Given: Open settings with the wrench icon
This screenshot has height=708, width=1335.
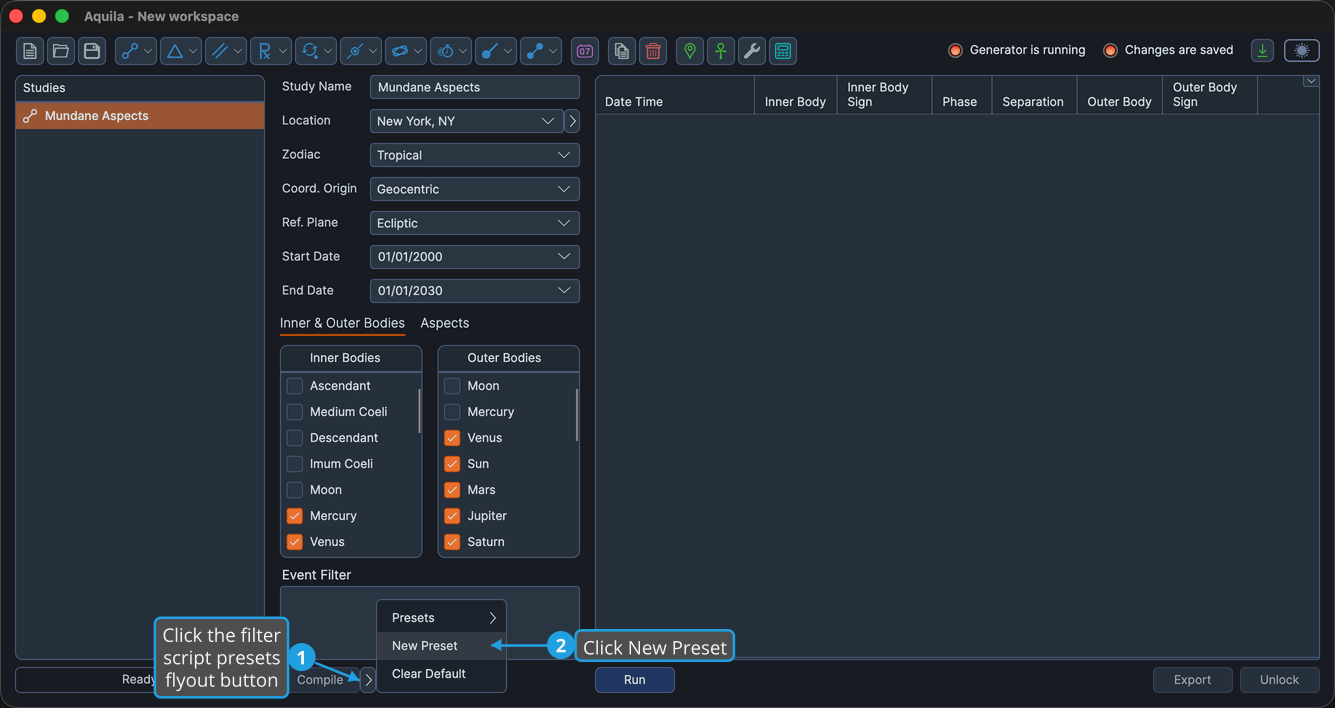Looking at the screenshot, I should tap(752, 51).
